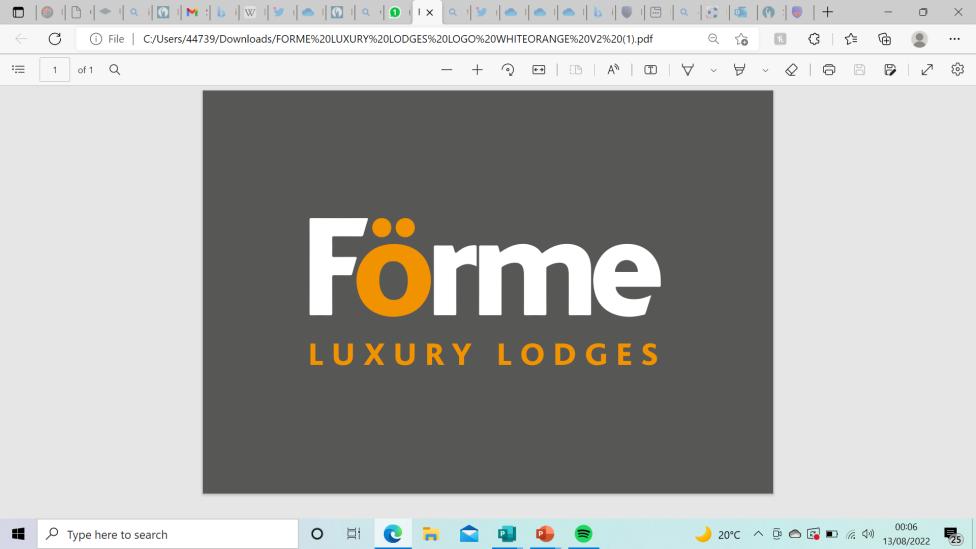Viewport: 976px width, 549px height.
Task: Switch to the Outlook tab
Action: (x=740, y=12)
